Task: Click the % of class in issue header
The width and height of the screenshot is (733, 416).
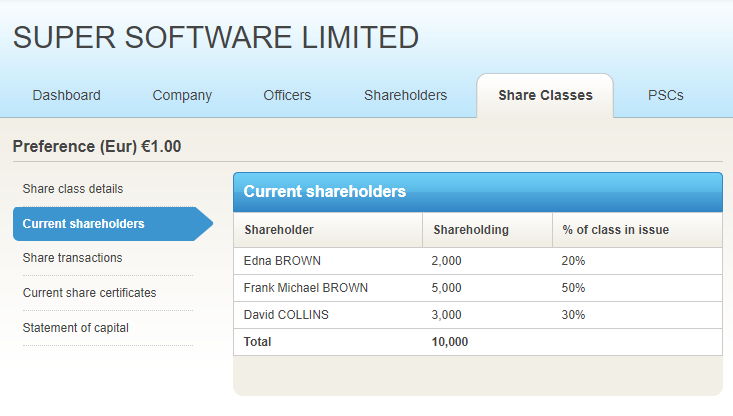Action: point(616,230)
